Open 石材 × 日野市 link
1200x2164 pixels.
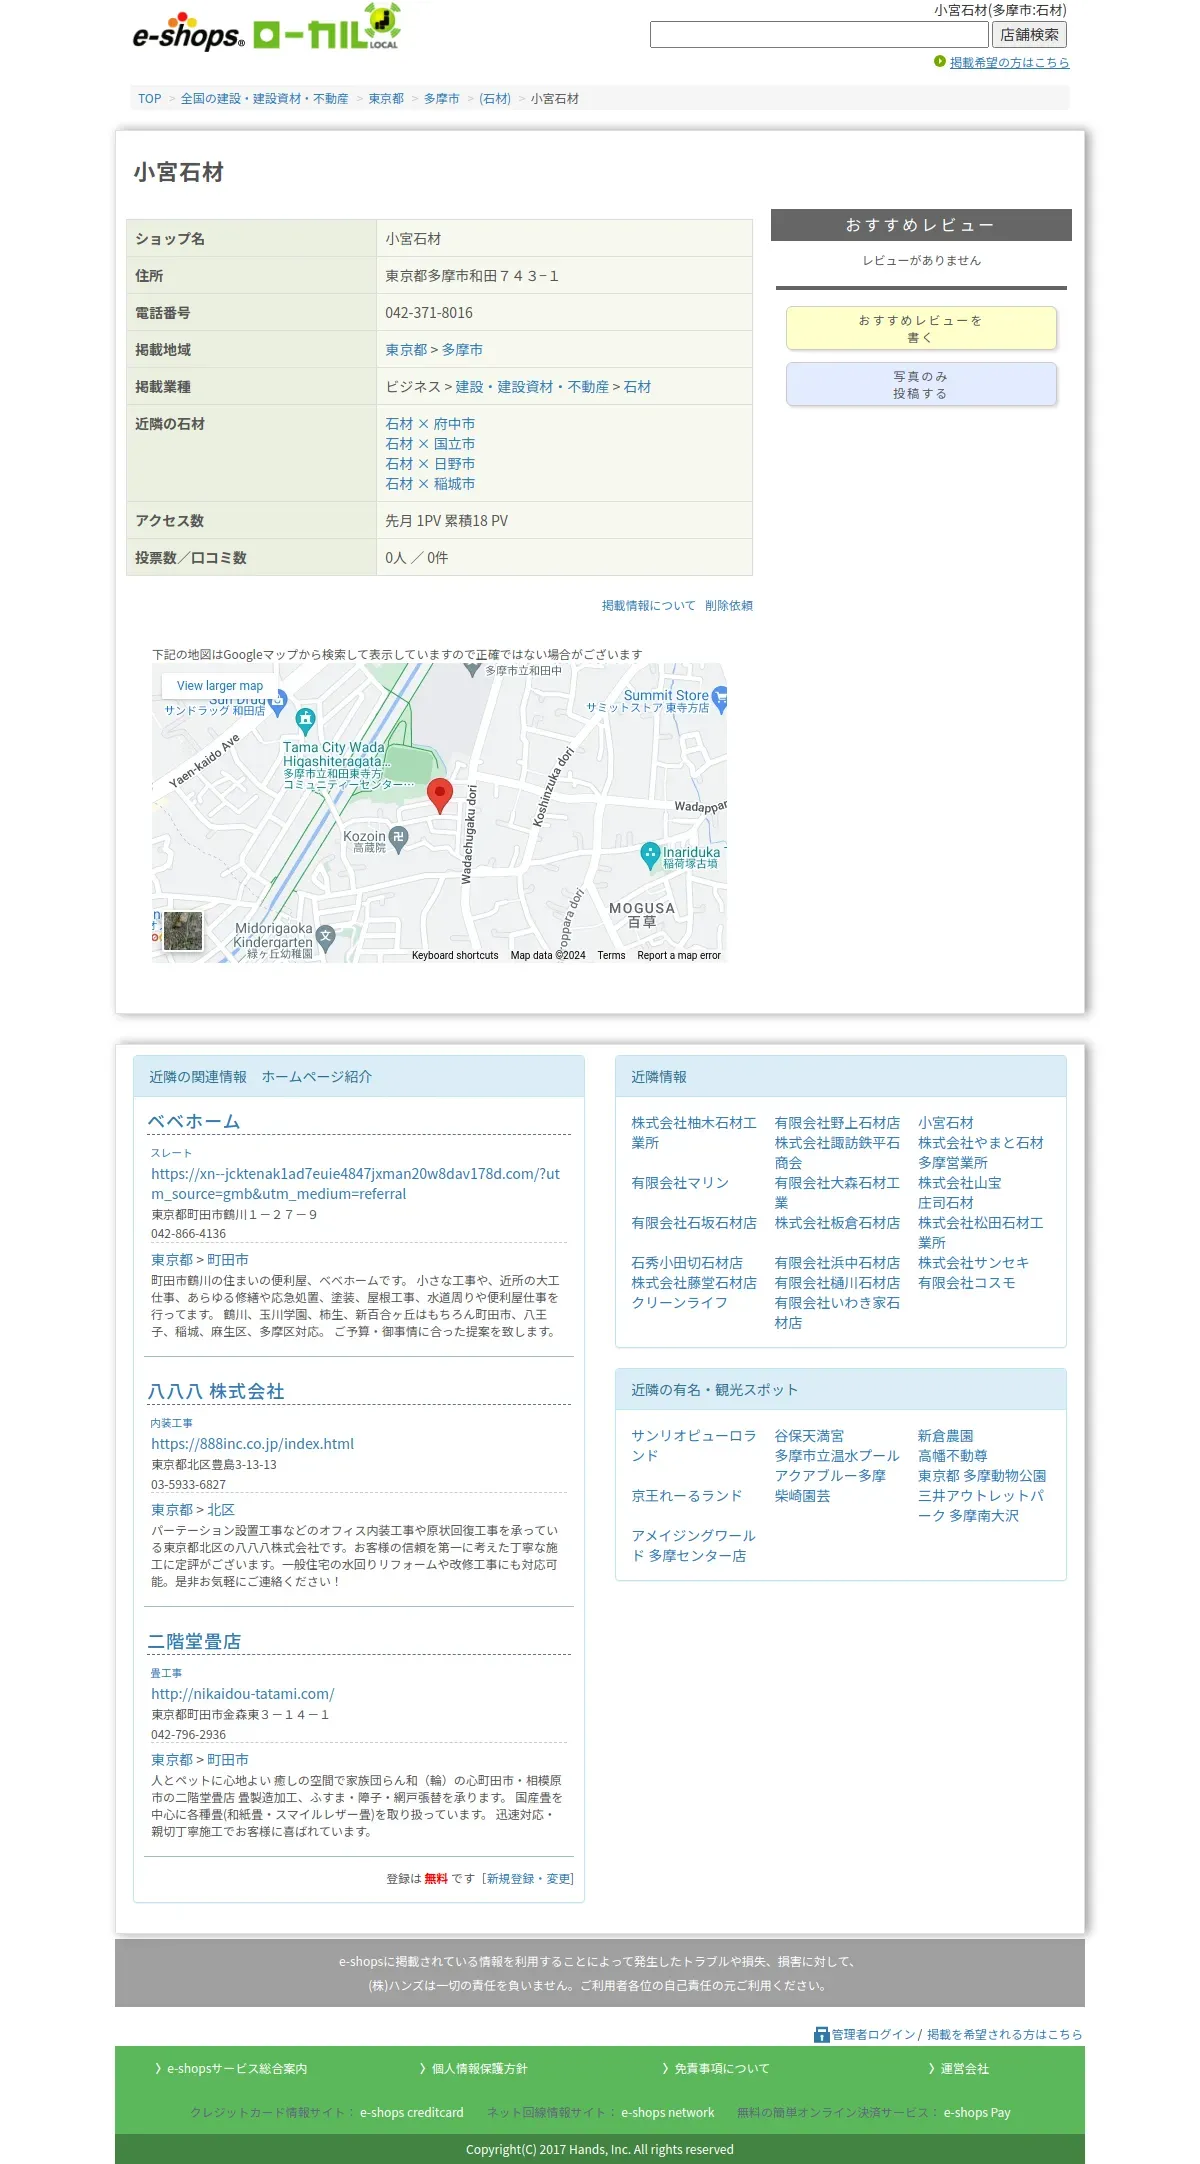(x=430, y=464)
